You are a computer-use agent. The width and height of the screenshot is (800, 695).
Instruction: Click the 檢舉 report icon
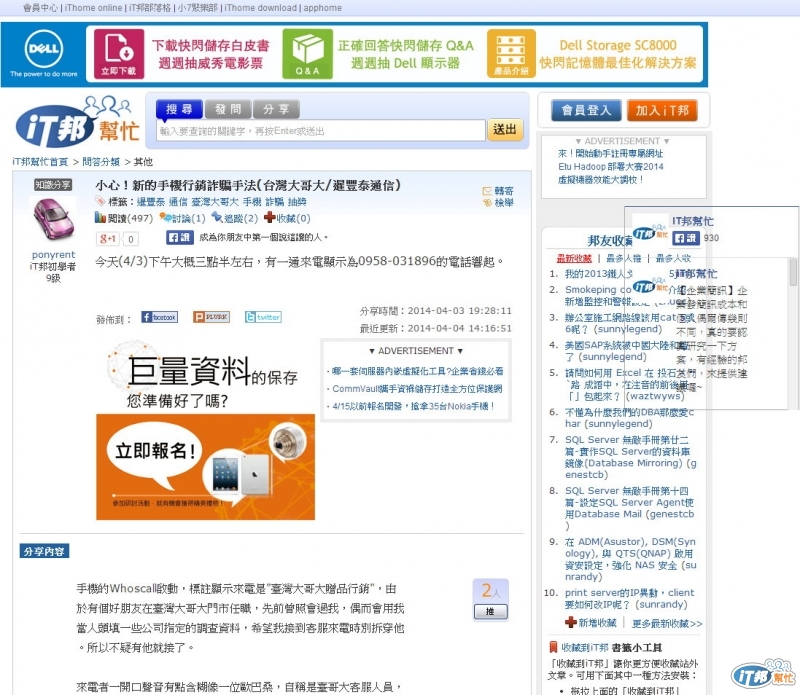(x=487, y=203)
